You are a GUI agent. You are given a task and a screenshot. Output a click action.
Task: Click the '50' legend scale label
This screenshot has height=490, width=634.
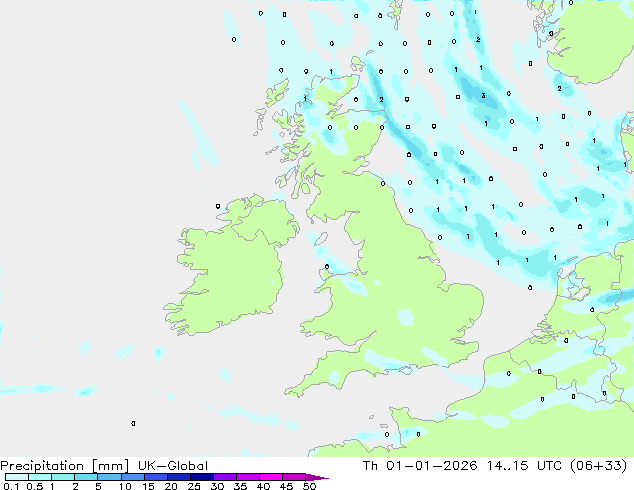tap(309, 486)
